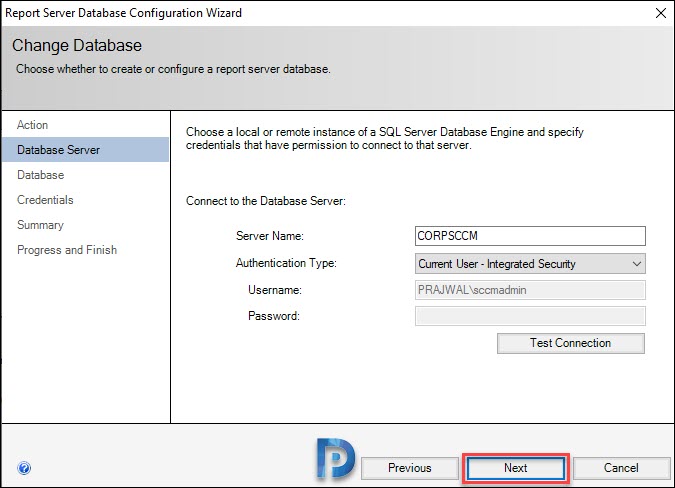Click the P logo watermark icon
Screen dimensions: 675x488
(x=336, y=459)
